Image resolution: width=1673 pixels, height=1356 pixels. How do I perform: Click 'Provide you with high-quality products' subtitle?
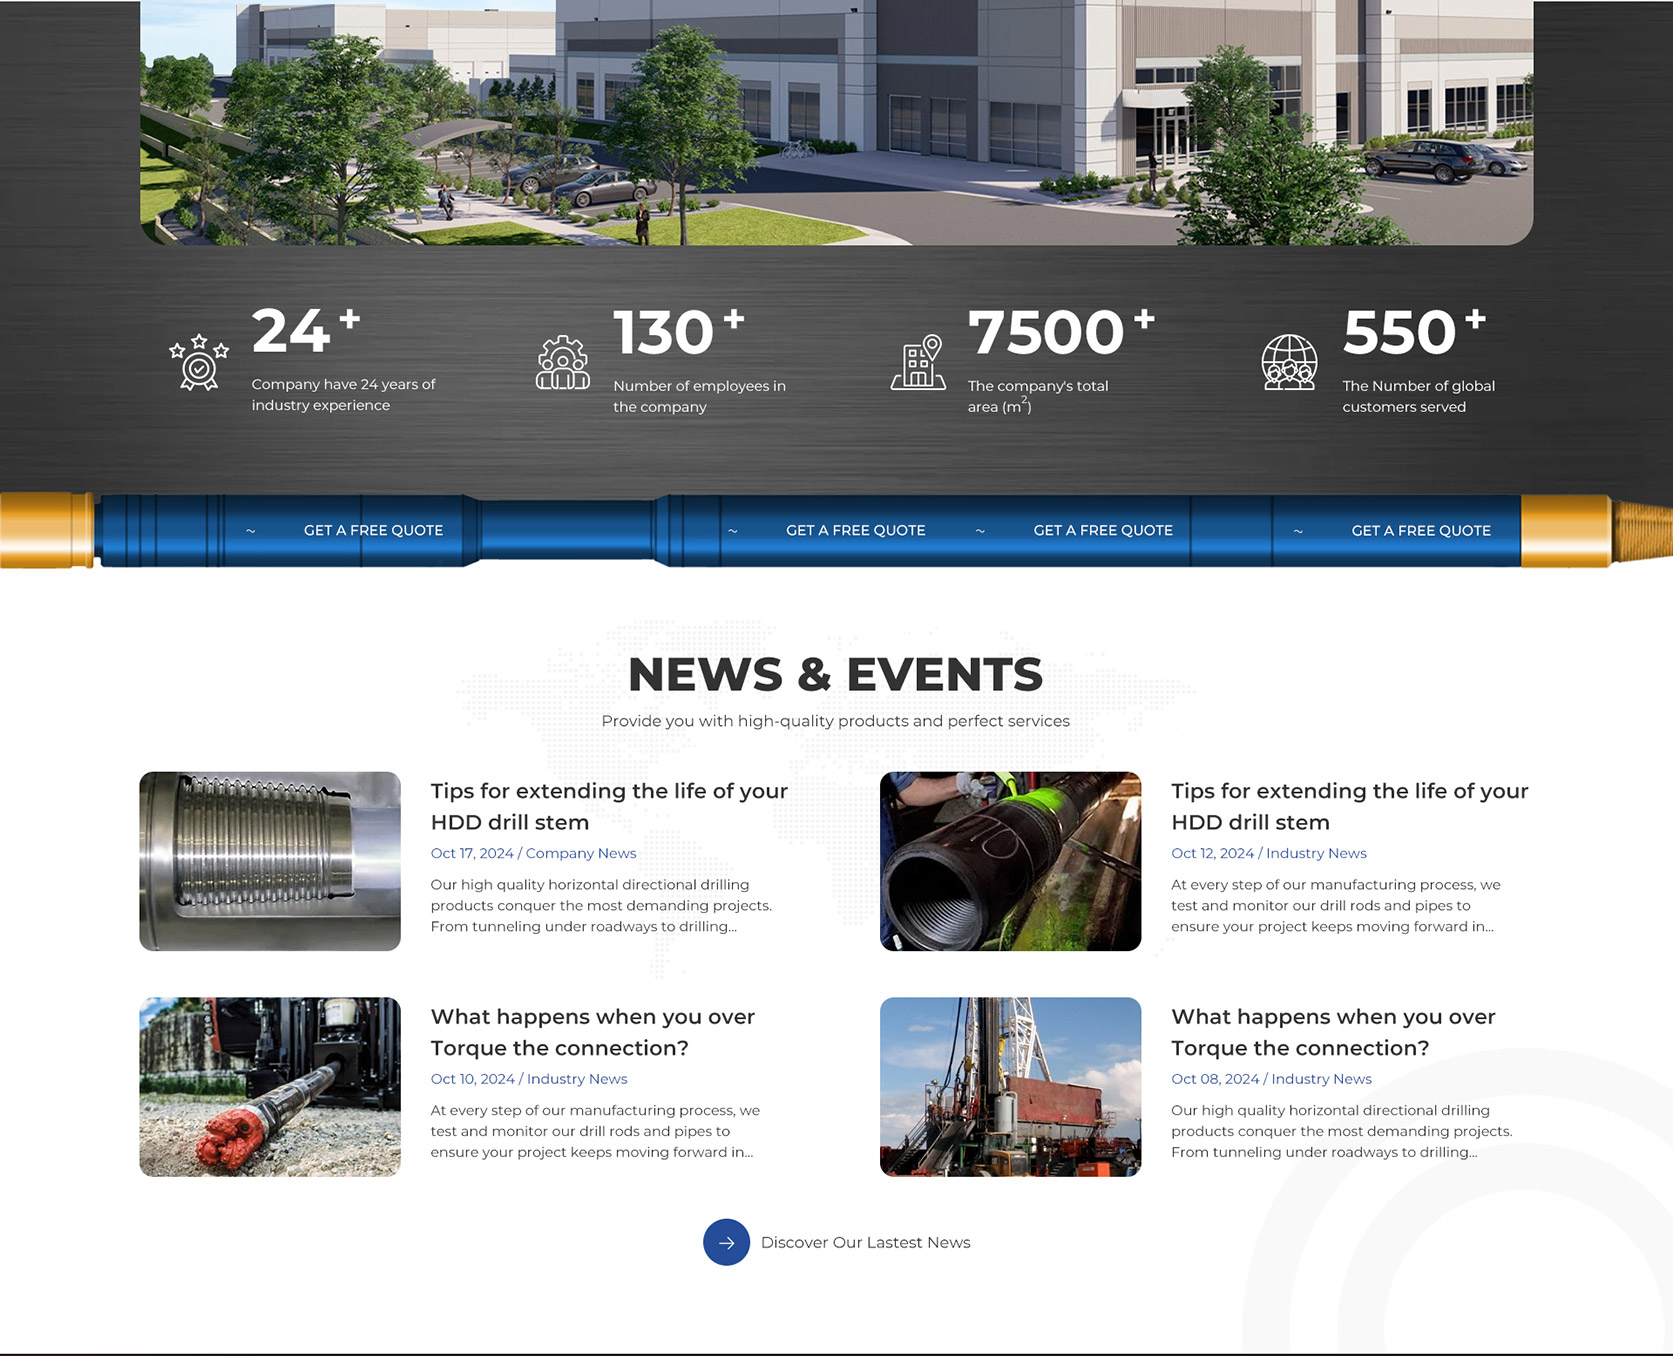836,721
